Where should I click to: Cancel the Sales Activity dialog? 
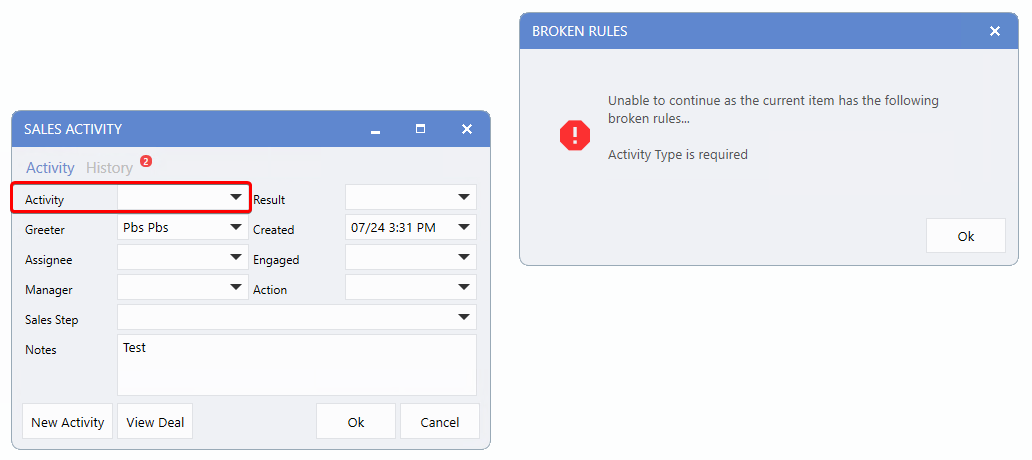440,422
